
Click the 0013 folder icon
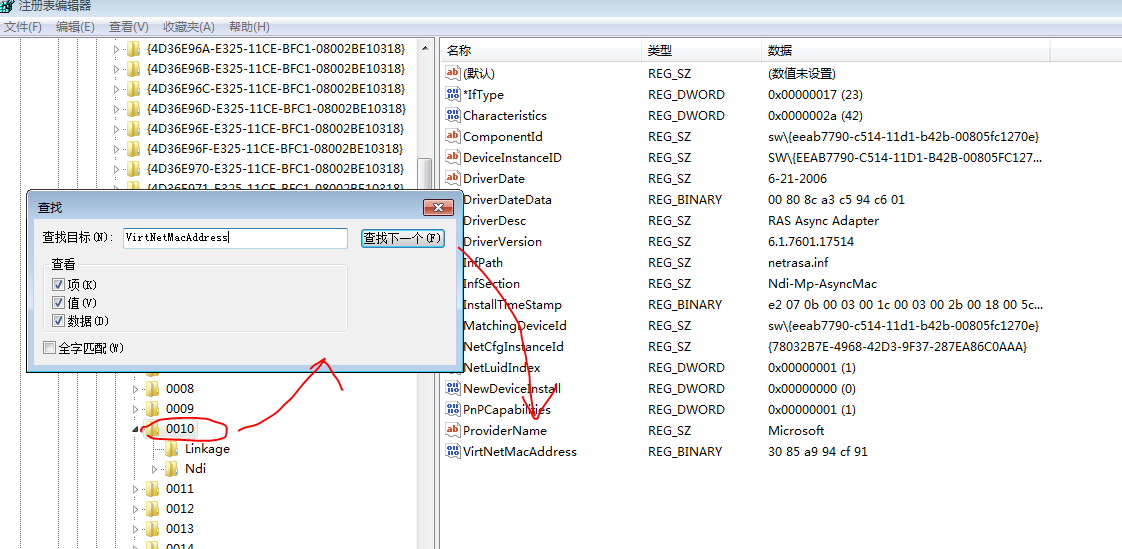click(152, 529)
